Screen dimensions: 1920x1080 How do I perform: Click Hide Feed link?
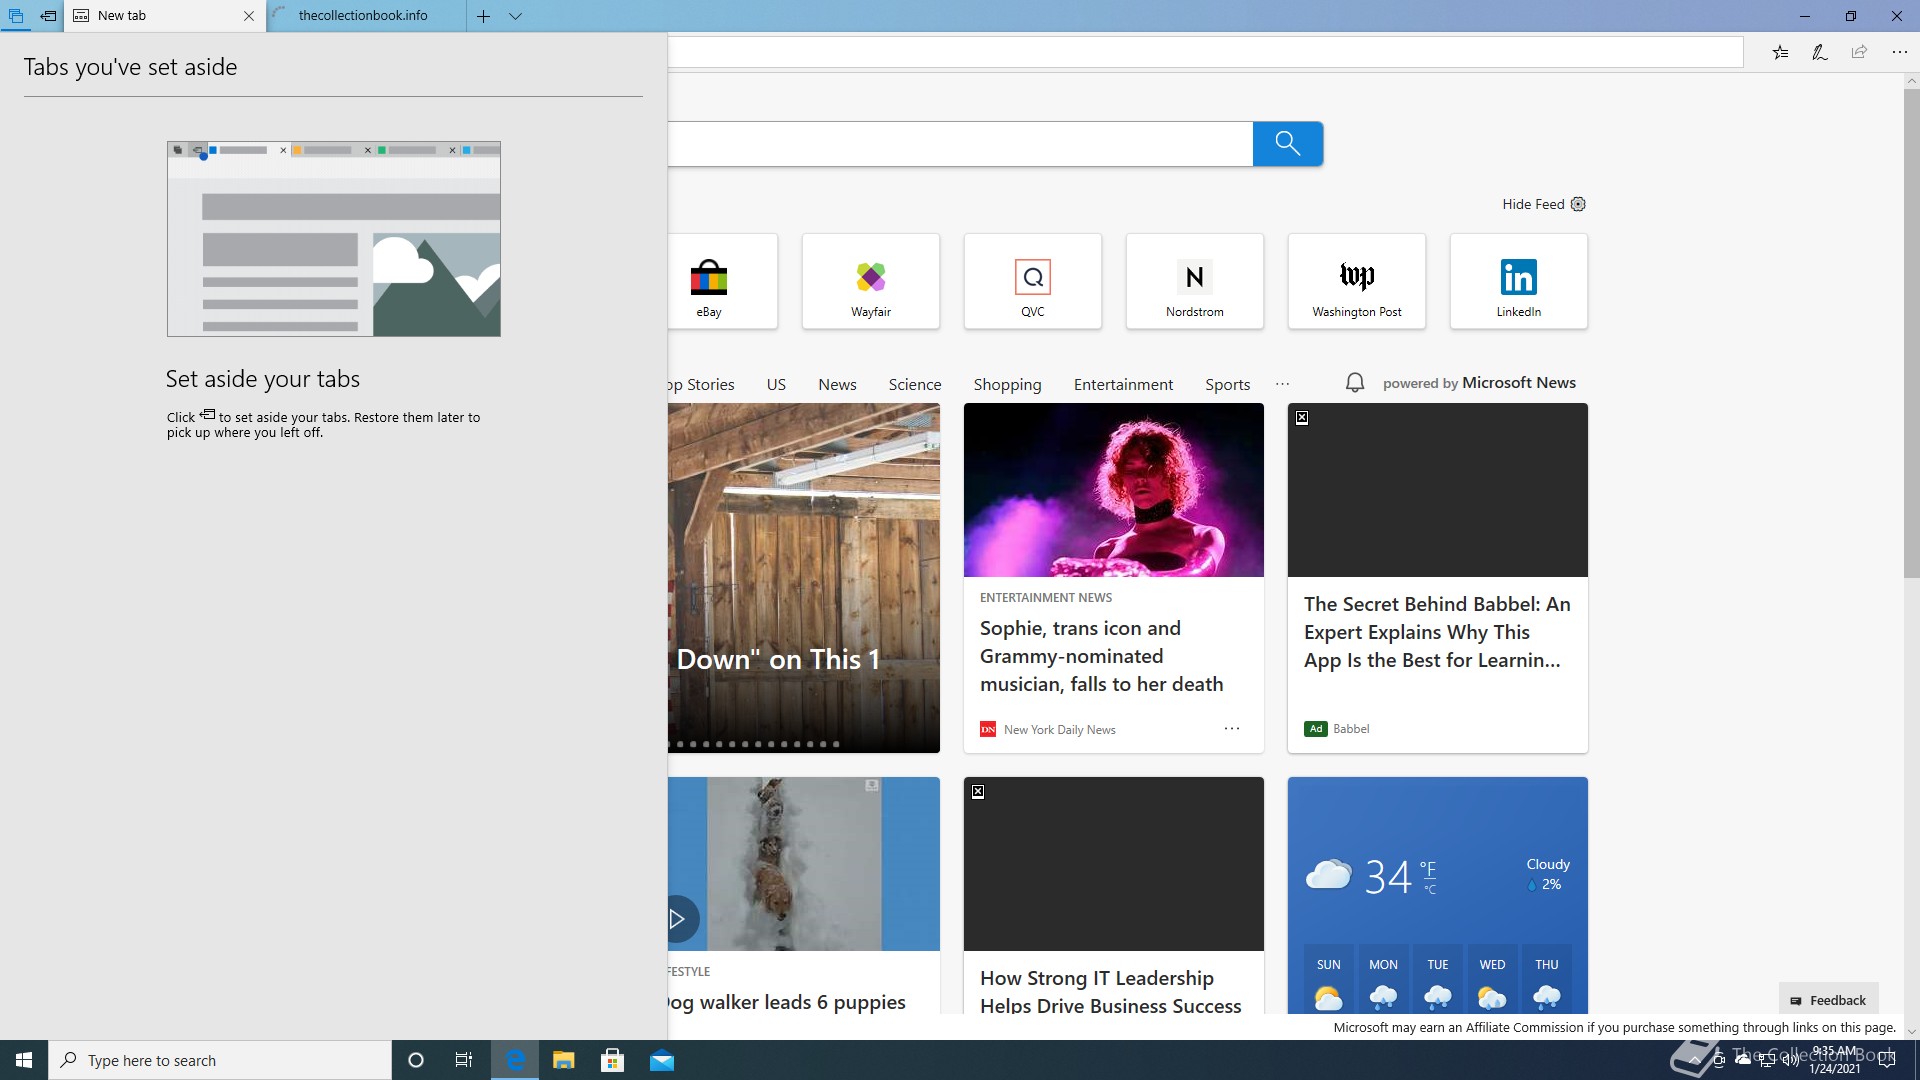pos(1533,204)
